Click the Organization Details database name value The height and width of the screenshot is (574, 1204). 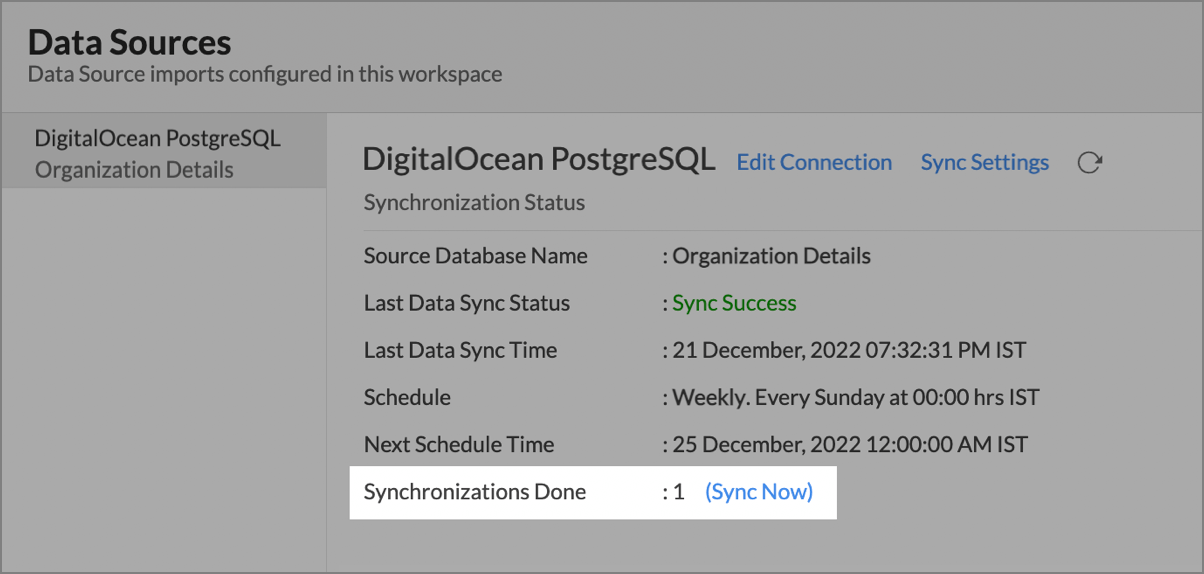click(x=771, y=256)
